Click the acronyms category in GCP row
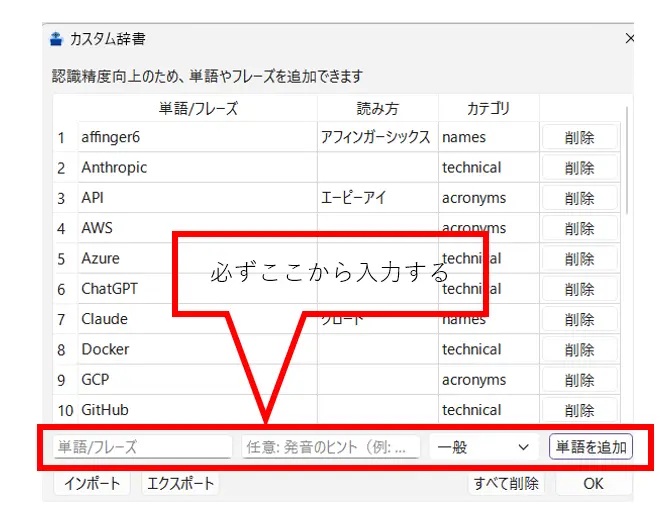Viewport: 661px width, 520px height. (489, 380)
